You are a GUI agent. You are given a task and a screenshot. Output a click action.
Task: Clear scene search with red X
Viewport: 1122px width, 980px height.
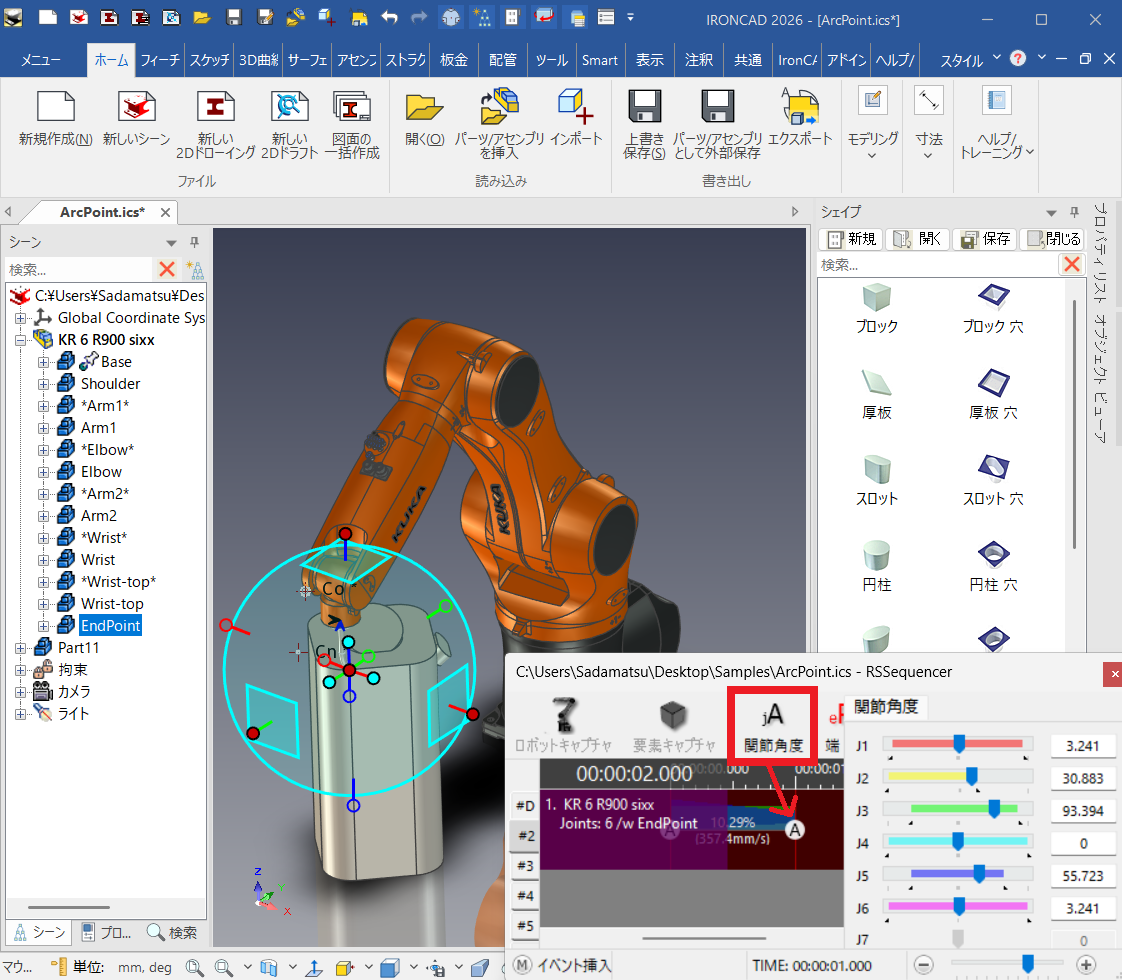click(x=167, y=269)
